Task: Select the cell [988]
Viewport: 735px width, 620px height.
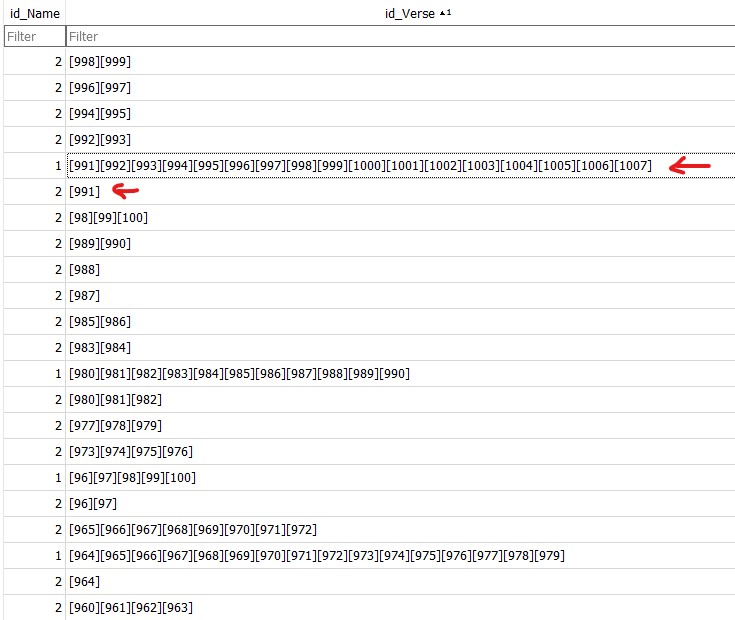Action: [x=401, y=269]
